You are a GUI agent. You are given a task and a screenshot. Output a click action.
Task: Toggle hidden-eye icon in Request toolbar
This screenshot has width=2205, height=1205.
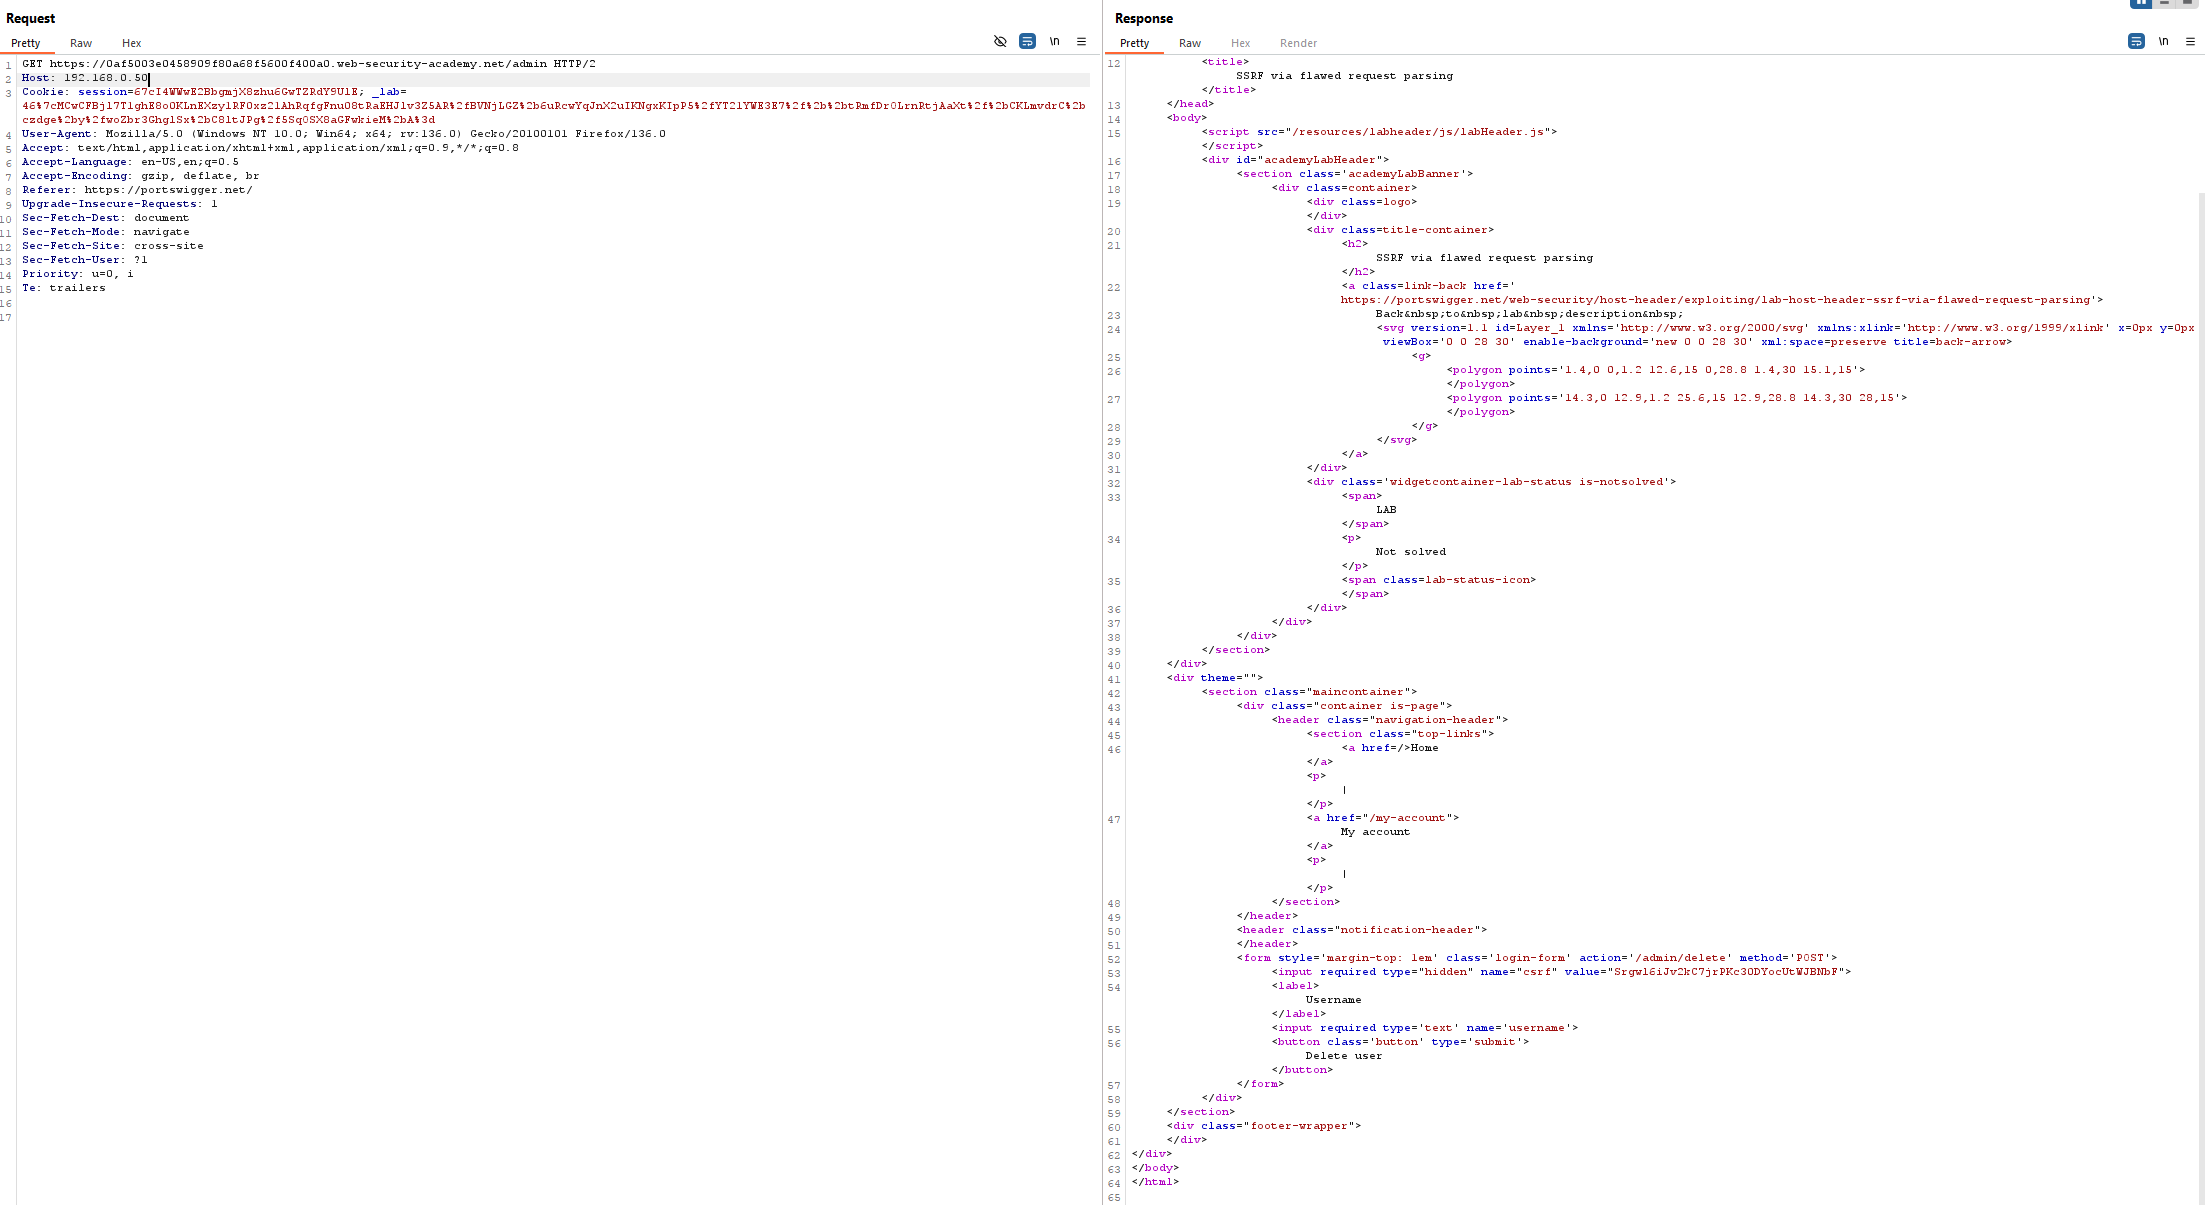click(x=1000, y=41)
